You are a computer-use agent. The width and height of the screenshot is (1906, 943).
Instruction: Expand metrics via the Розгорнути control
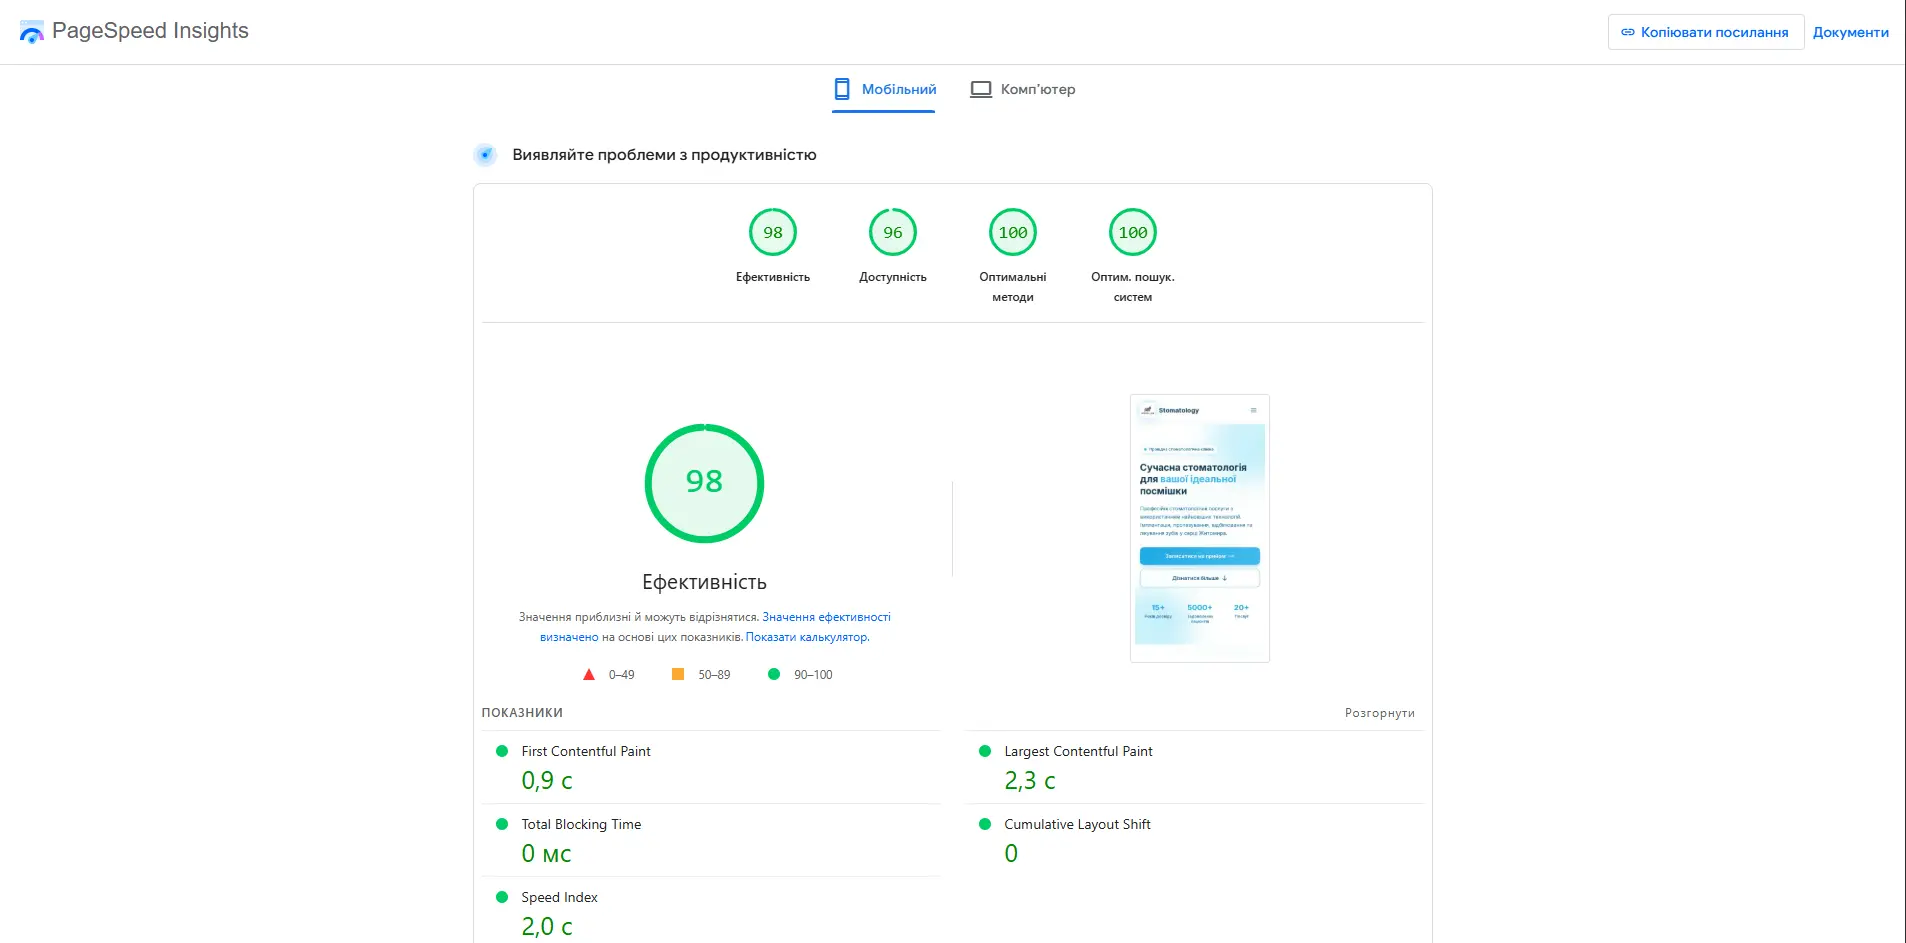click(1380, 712)
